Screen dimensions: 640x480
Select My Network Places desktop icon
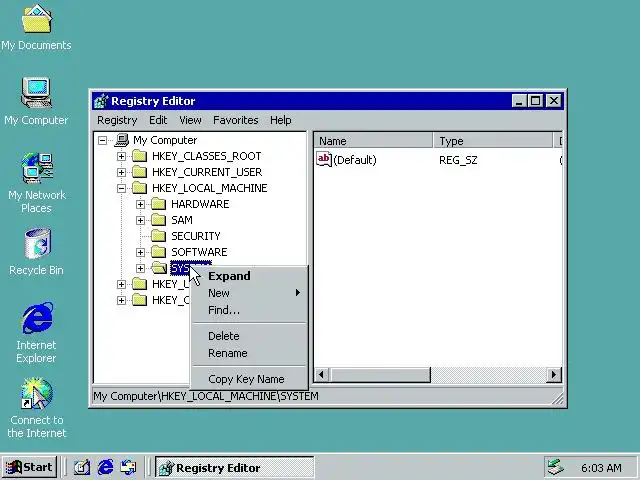pos(37,168)
